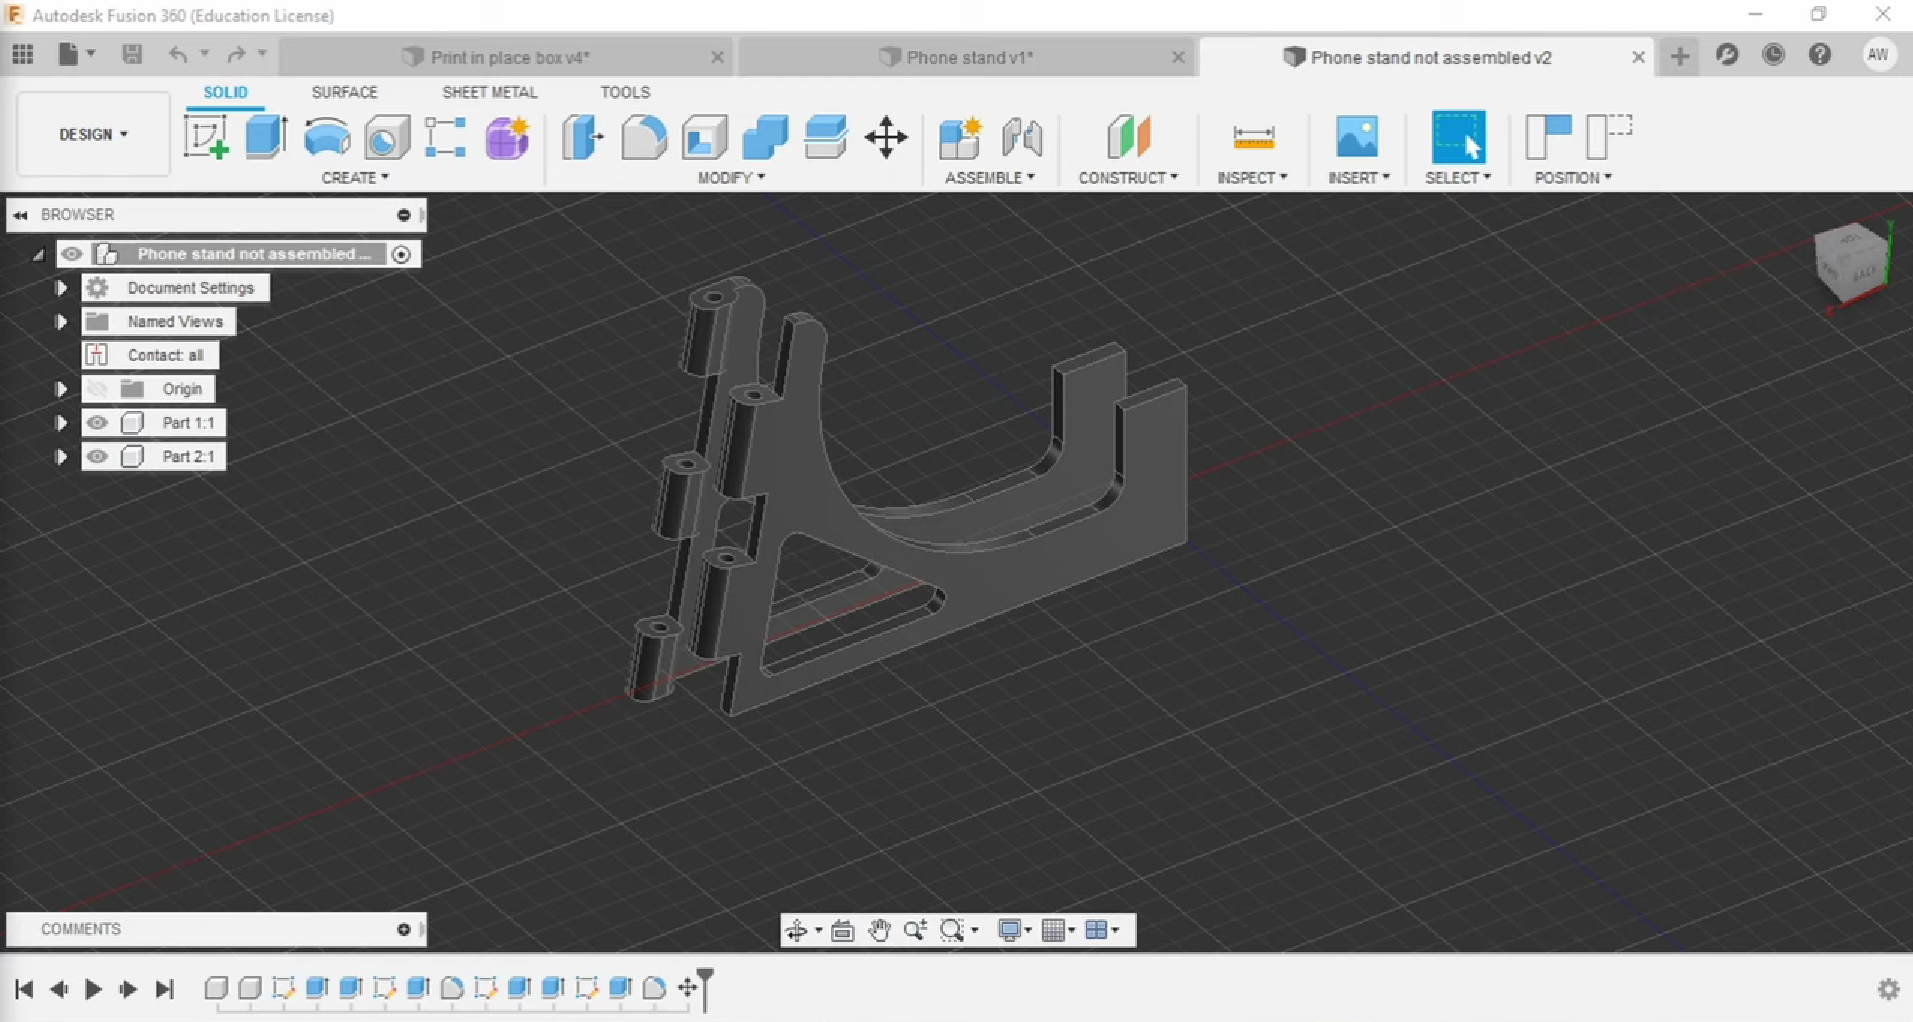Open the Job Status clock icon
This screenshot has width=1913, height=1022.
1773,55
